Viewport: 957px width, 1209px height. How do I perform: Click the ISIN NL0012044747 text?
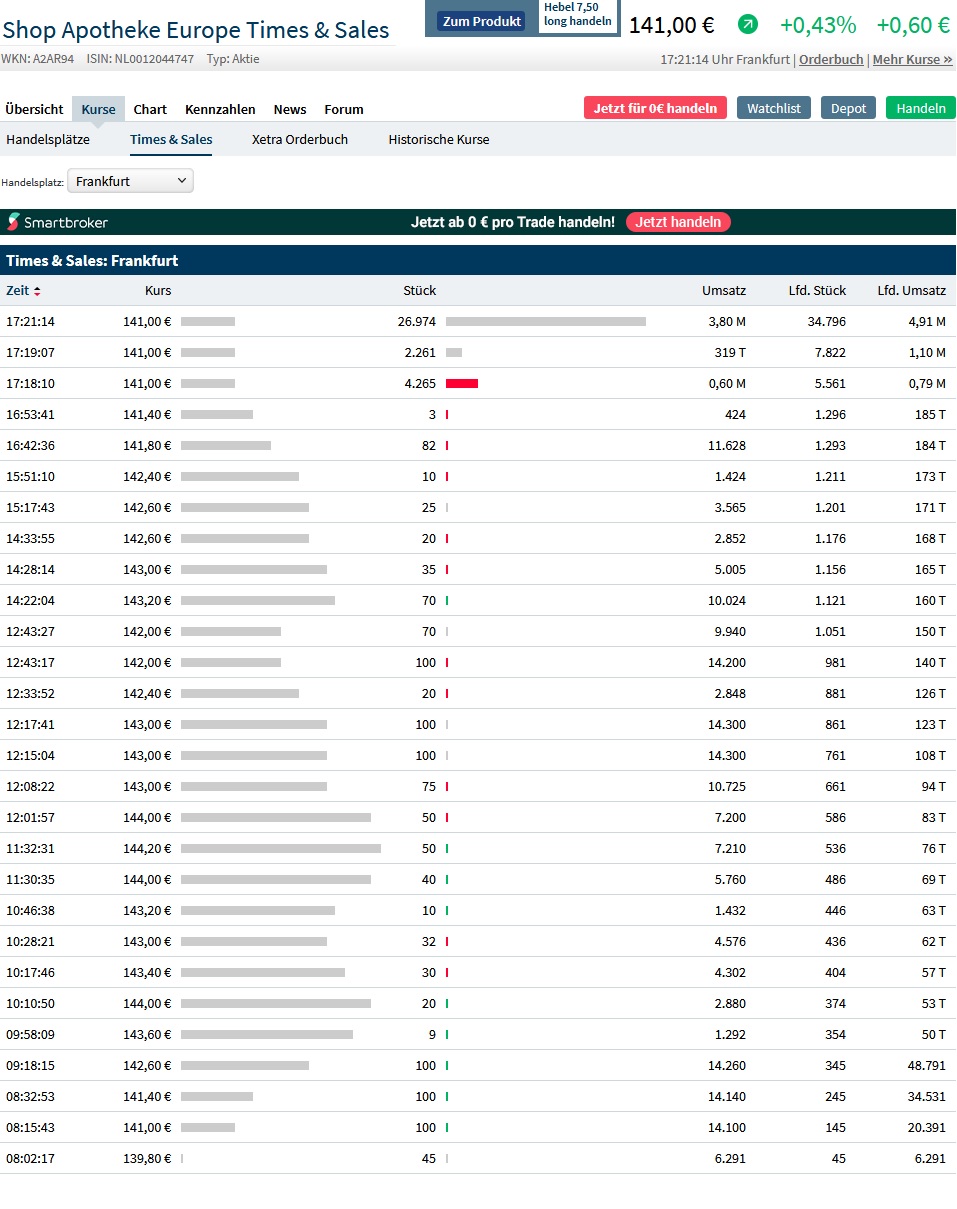point(140,59)
